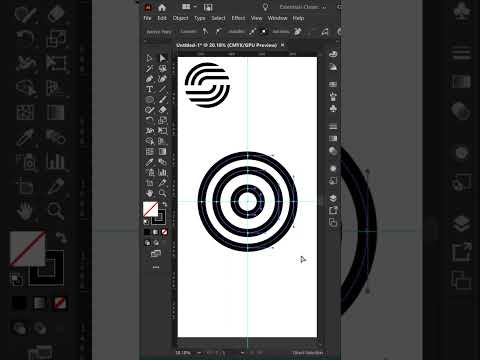Select Untitled-1 document tab
The height and width of the screenshot is (360, 480).
[x=226, y=45]
